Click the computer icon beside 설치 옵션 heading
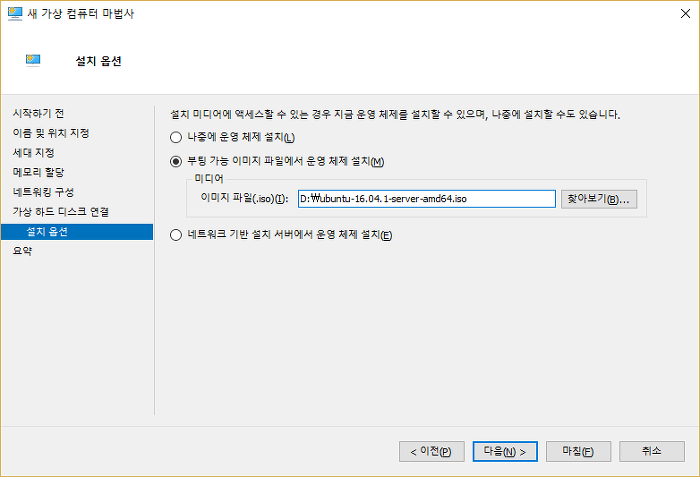700x477 pixels. 33,60
